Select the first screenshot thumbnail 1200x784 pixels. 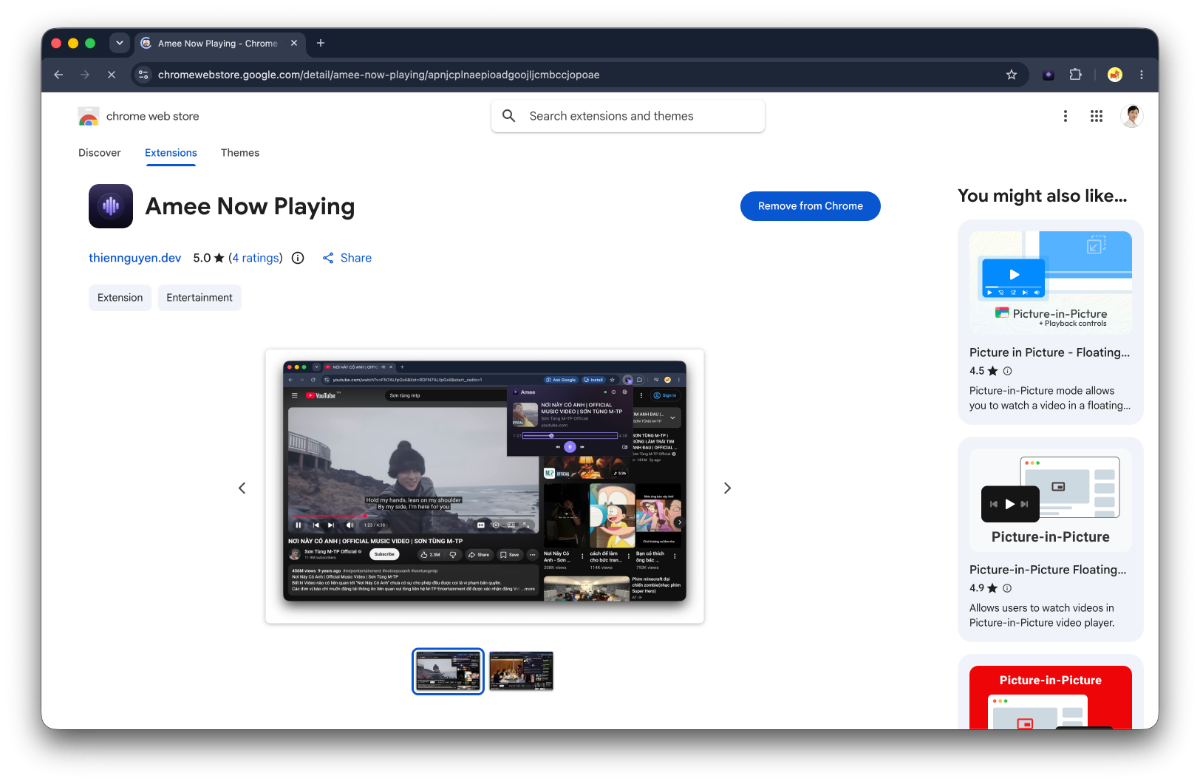(448, 672)
